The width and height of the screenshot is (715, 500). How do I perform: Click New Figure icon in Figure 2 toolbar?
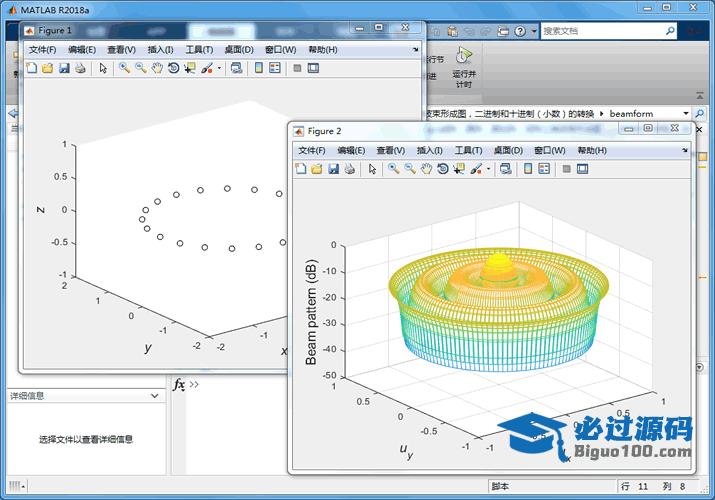click(301, 169)
